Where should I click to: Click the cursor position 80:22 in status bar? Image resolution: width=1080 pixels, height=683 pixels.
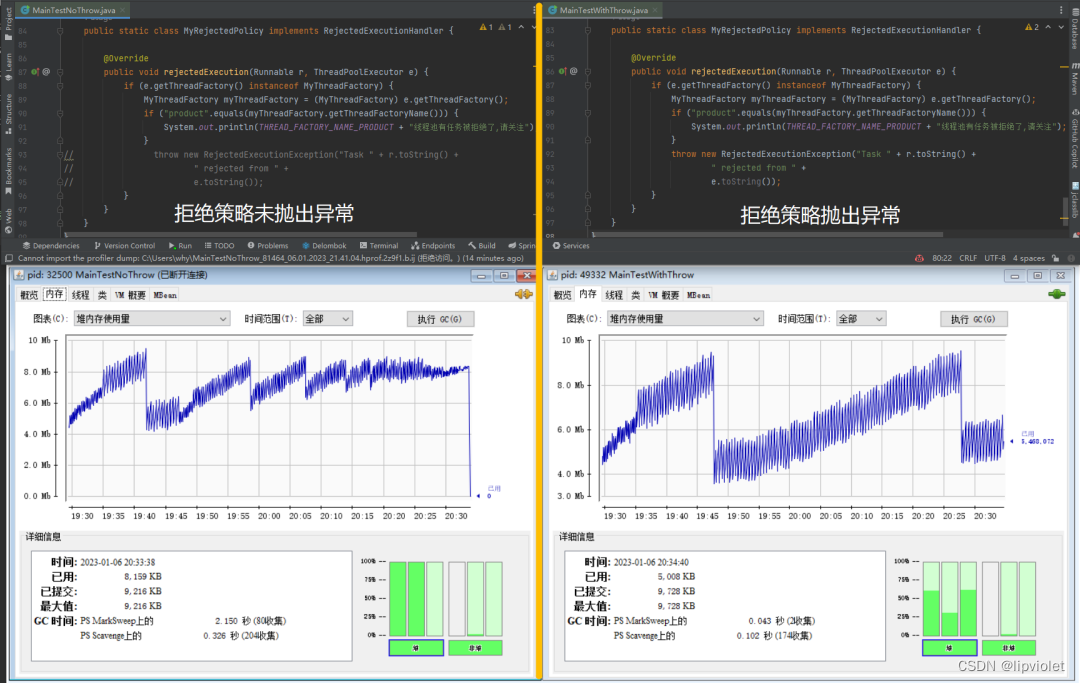click(942, 258)
